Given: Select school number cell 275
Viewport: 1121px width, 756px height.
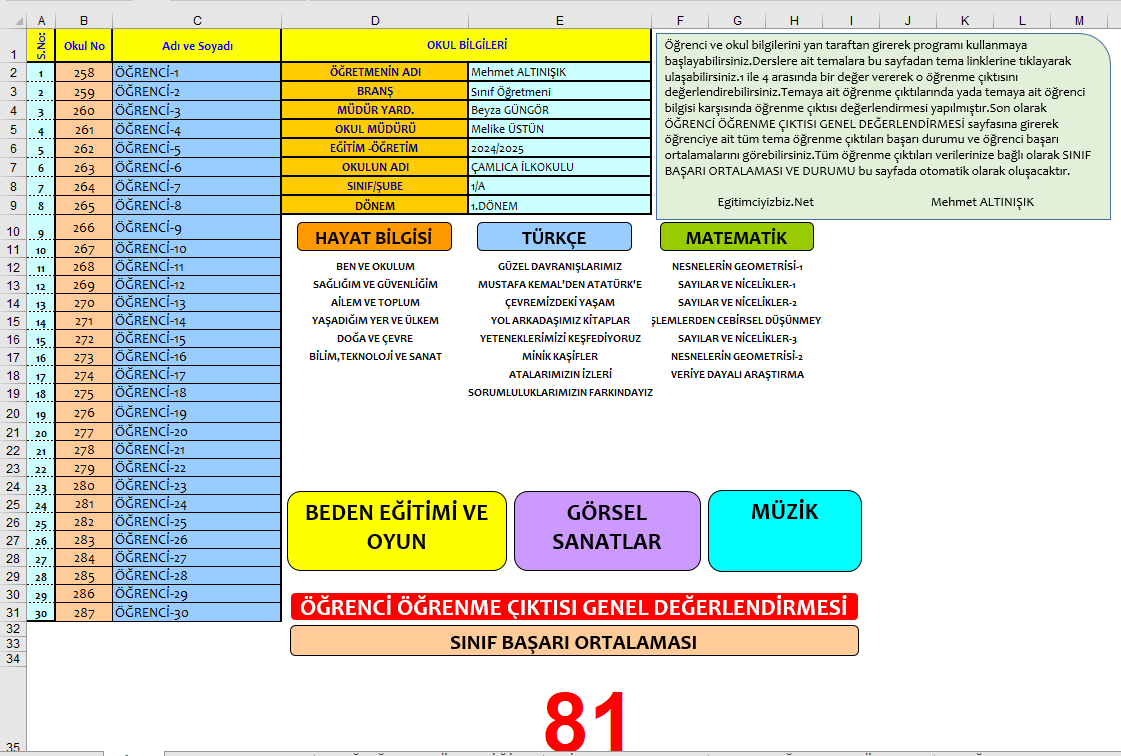Looking at the screenshot, I should [84, 393].
